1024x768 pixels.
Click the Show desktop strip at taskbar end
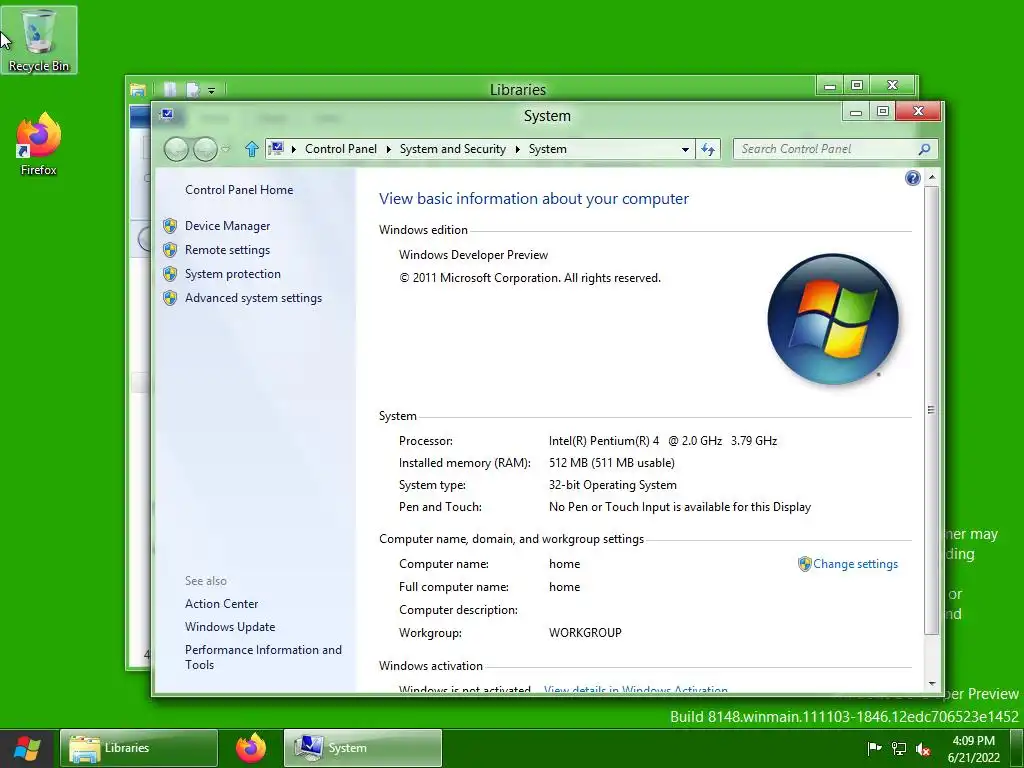1017,748
